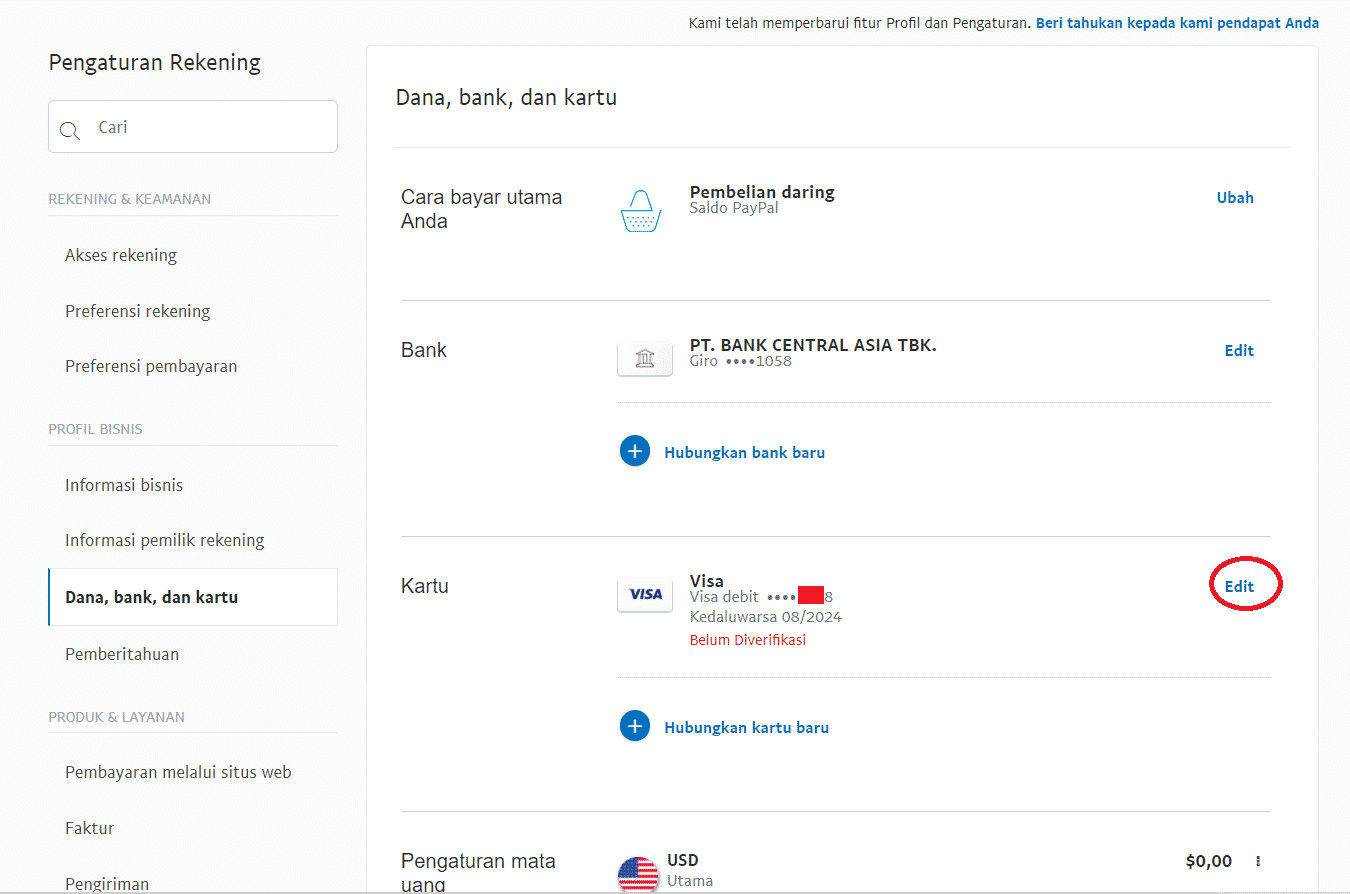Click Edit for the Visa card
1350x894 pixels.
[1239, 587]
